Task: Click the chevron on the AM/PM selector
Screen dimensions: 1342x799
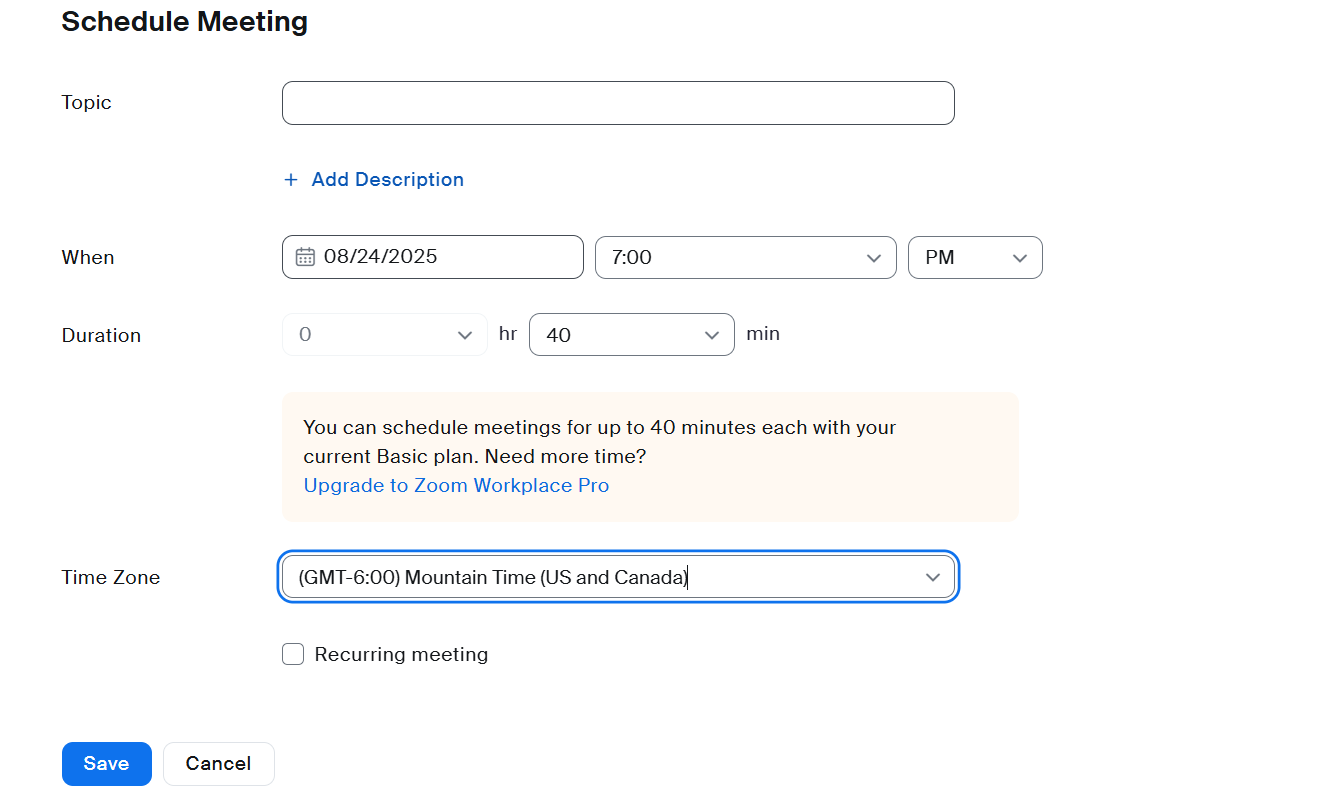Action: tap(1020, 257)
